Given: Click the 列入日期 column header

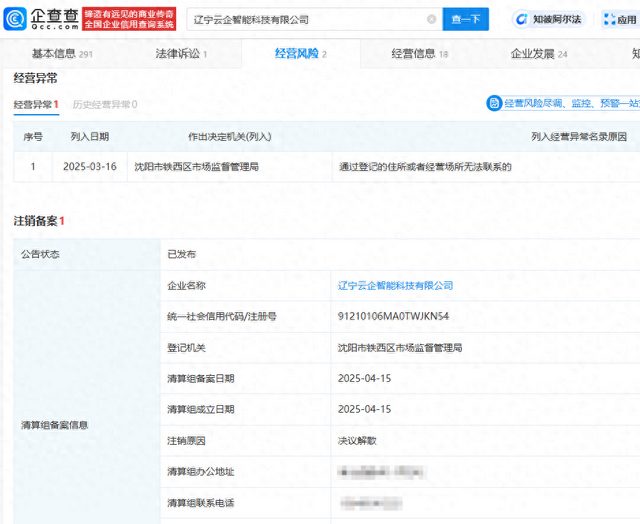Looking at the screenshot, I should [90, 136].
